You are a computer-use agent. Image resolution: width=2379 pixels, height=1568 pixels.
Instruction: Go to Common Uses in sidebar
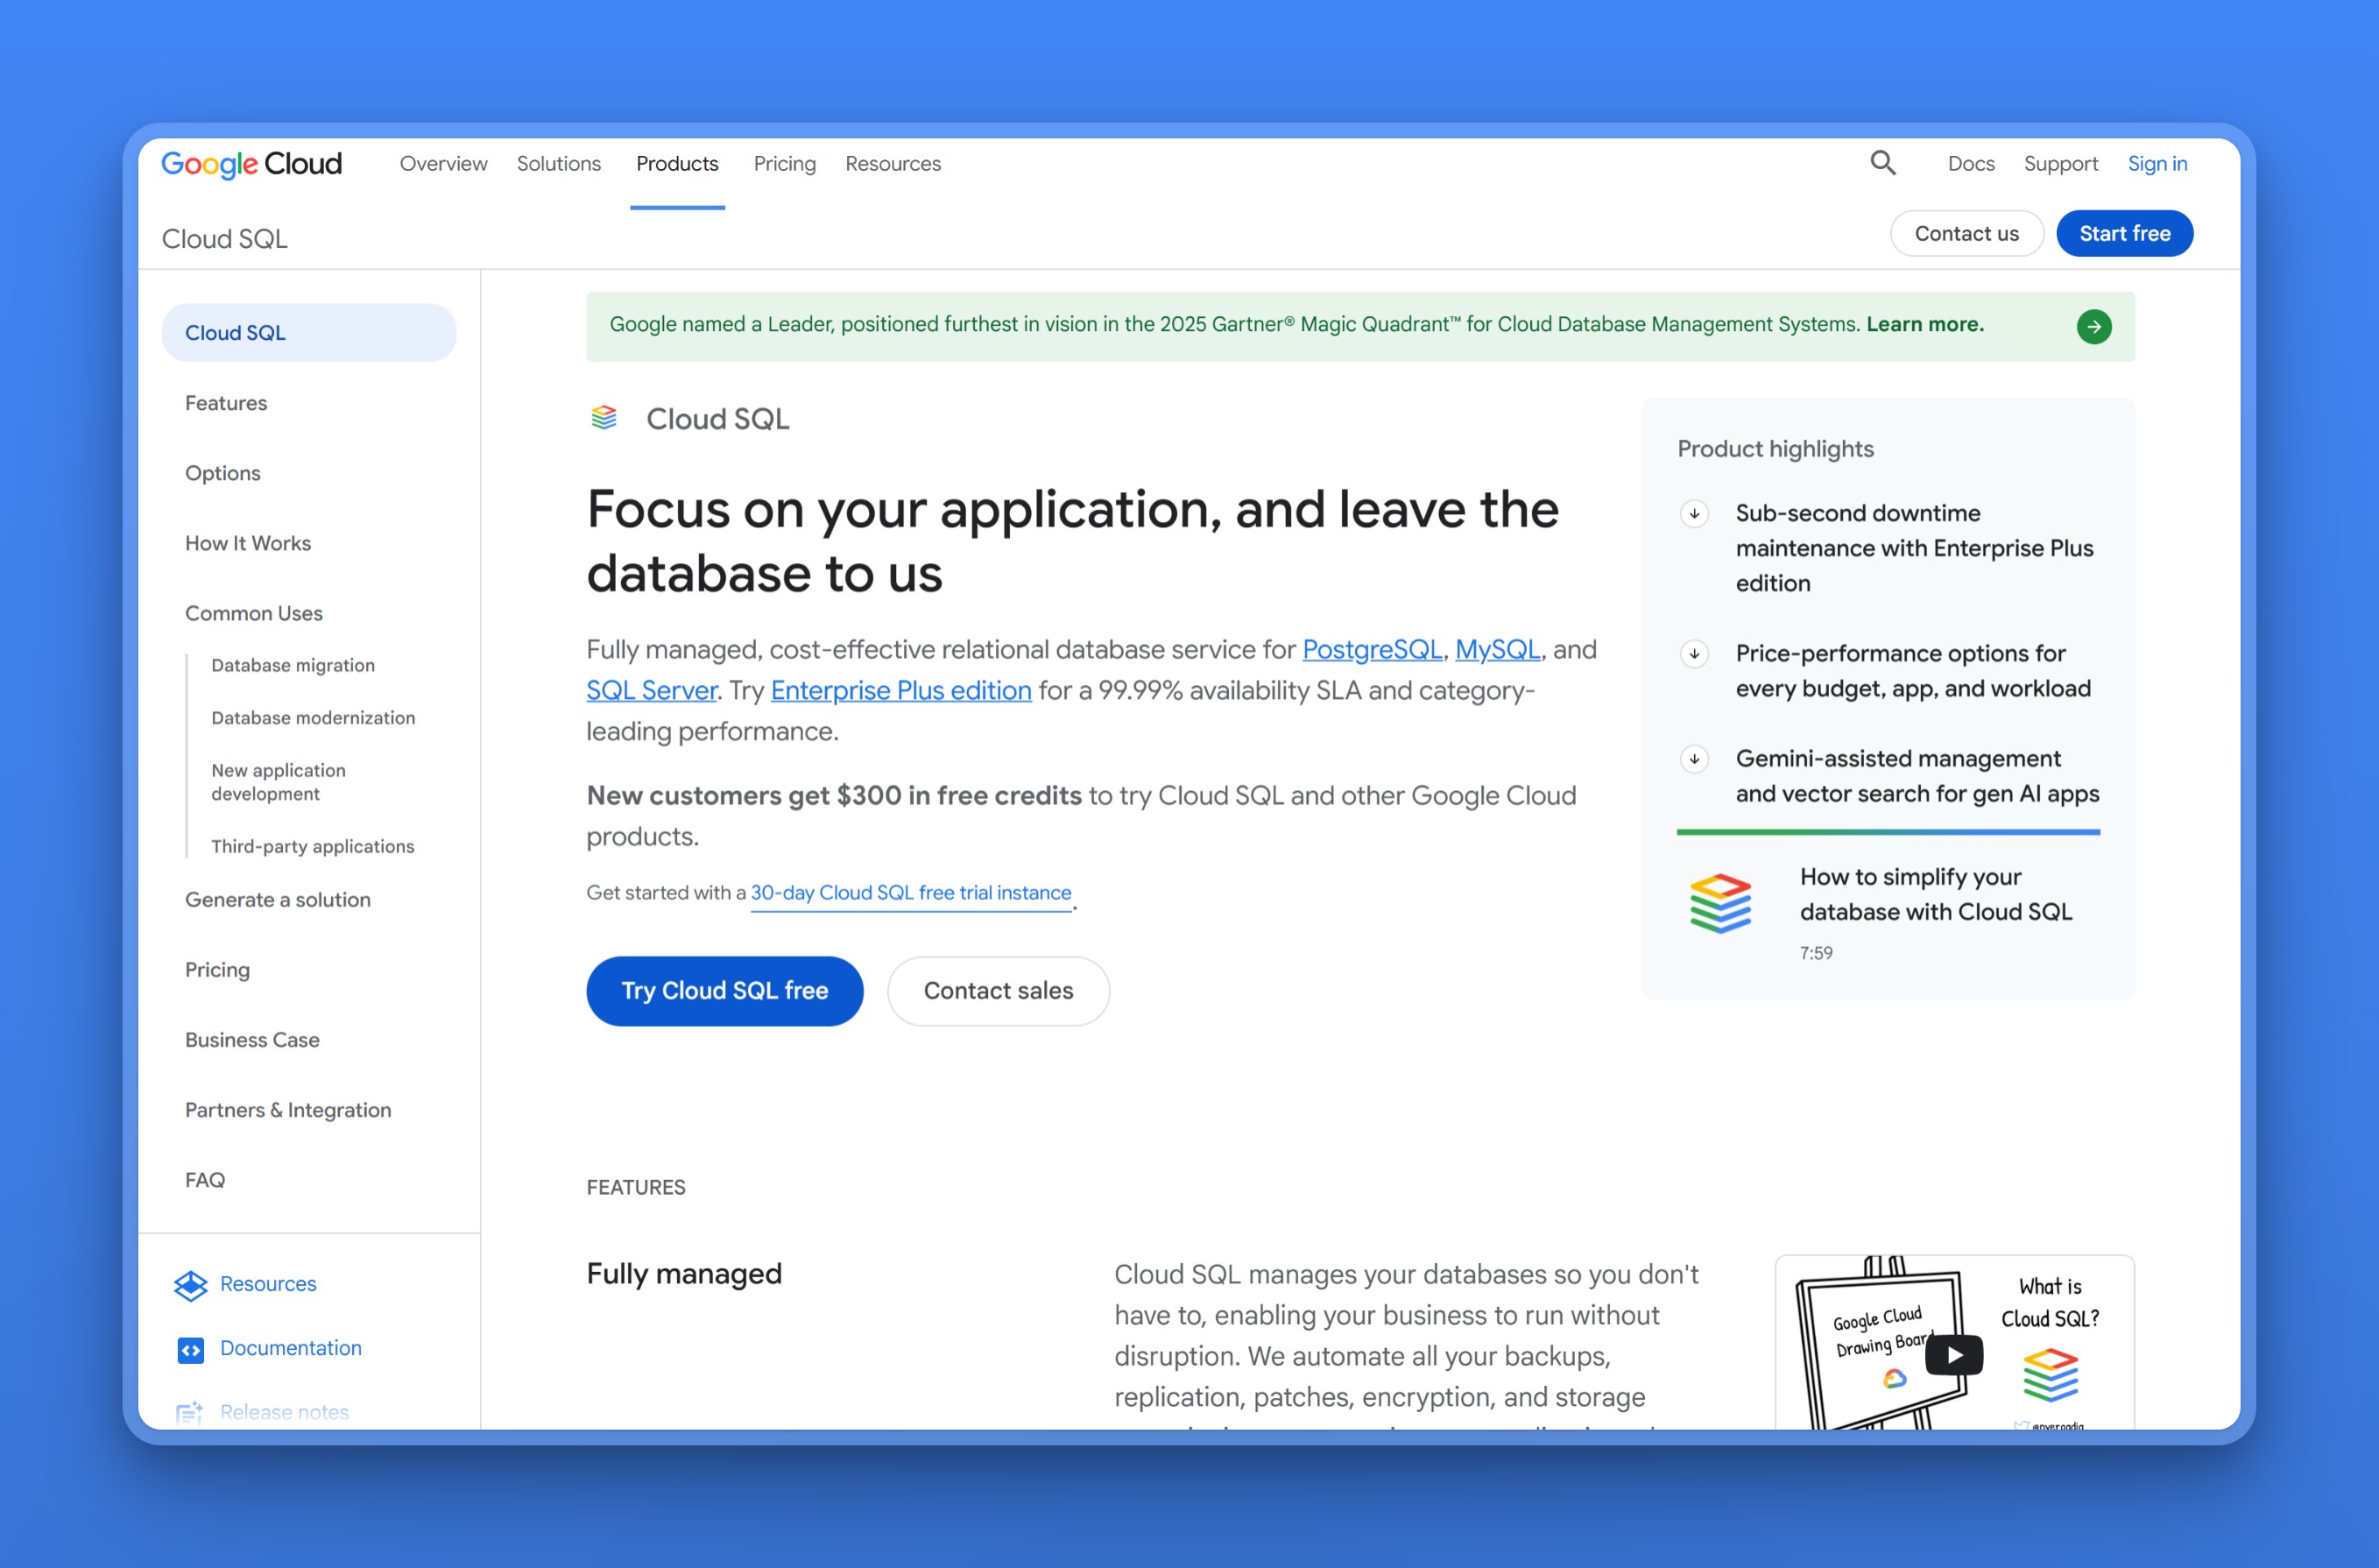tap(253, 613)
